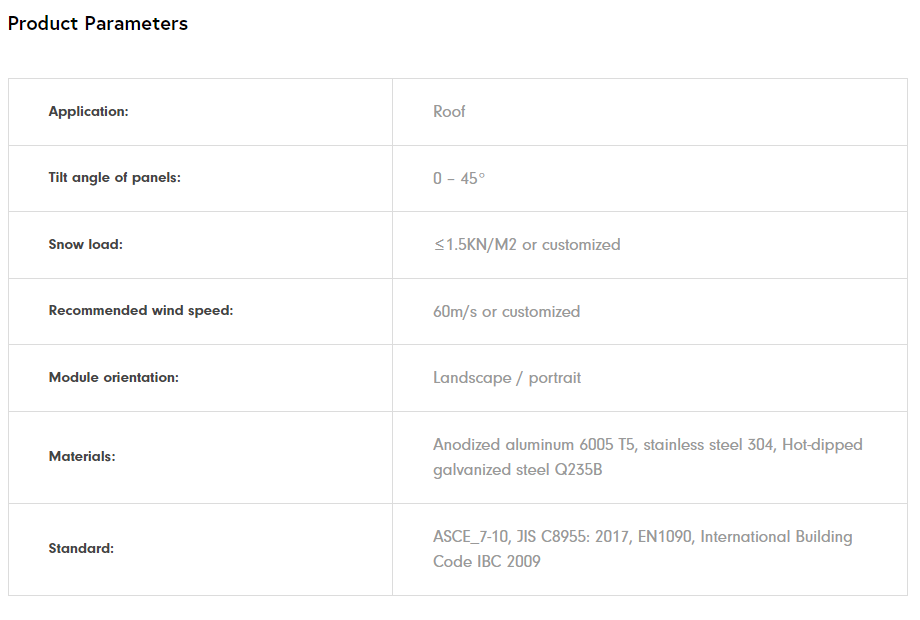This screenshot has height=620, width=920.
Task: Click the Recommended wind speed label
Action: pos(141,311)
